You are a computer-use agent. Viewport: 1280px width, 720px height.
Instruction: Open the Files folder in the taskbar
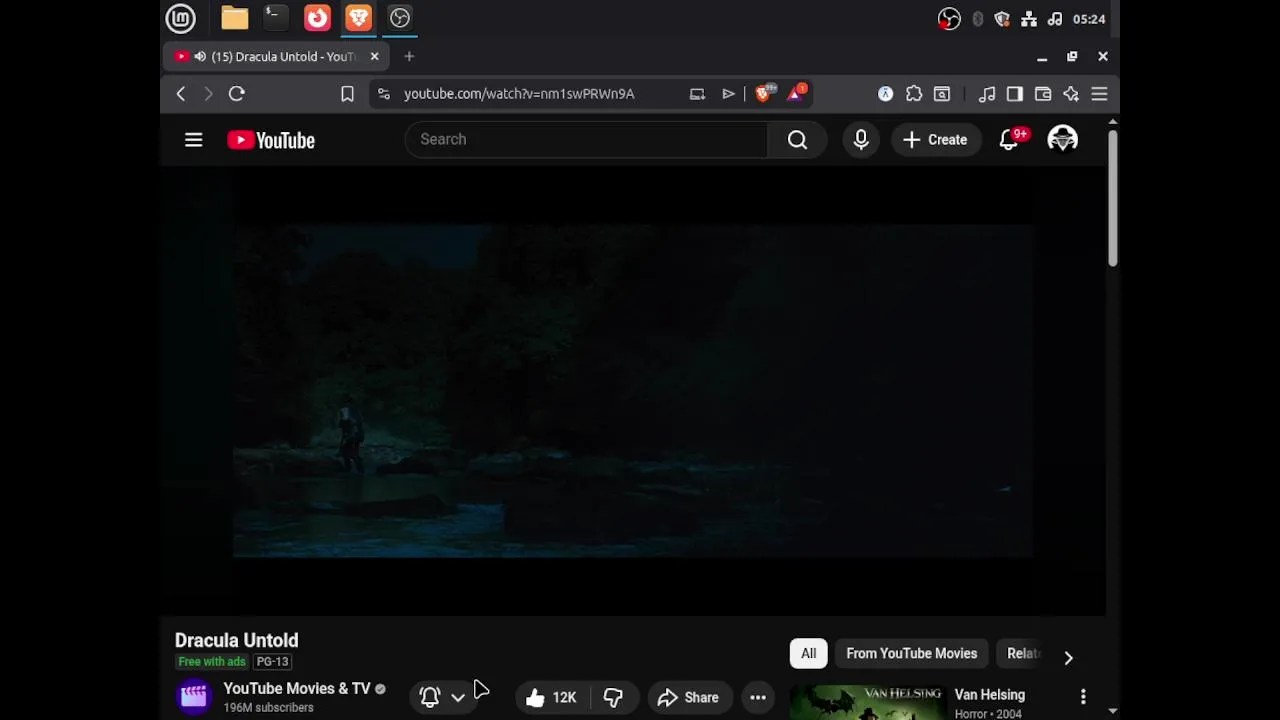click(x=234, y=18)
